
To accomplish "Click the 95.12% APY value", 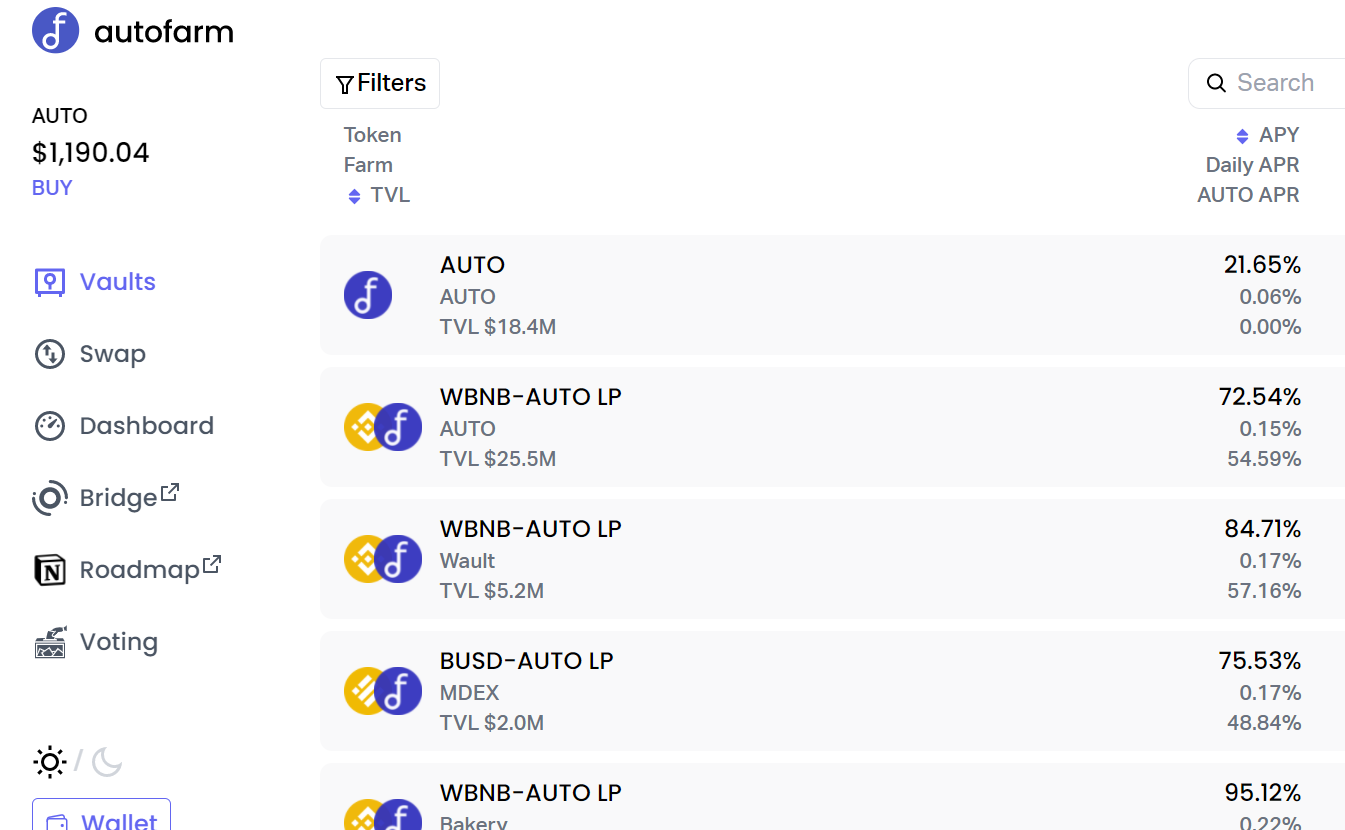I will [x=1263, y=793].
